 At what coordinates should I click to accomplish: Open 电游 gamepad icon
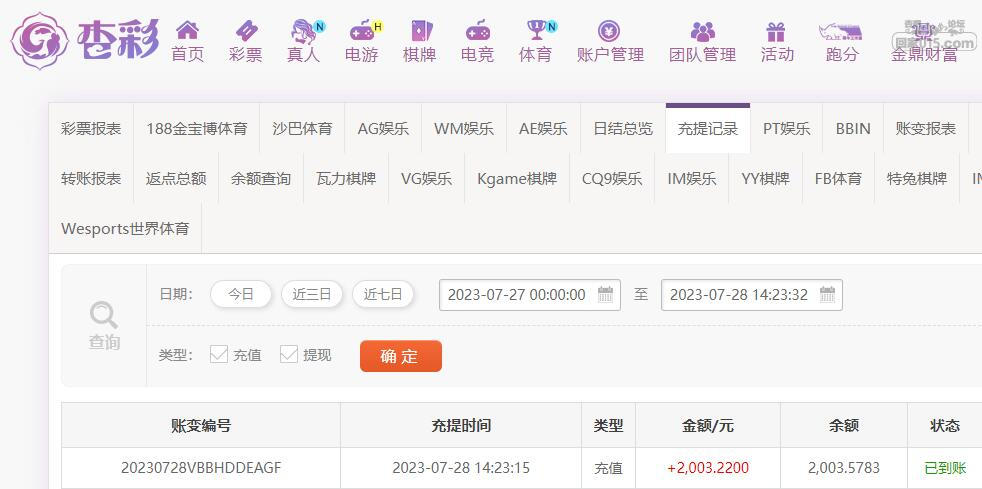pos(364,30)
